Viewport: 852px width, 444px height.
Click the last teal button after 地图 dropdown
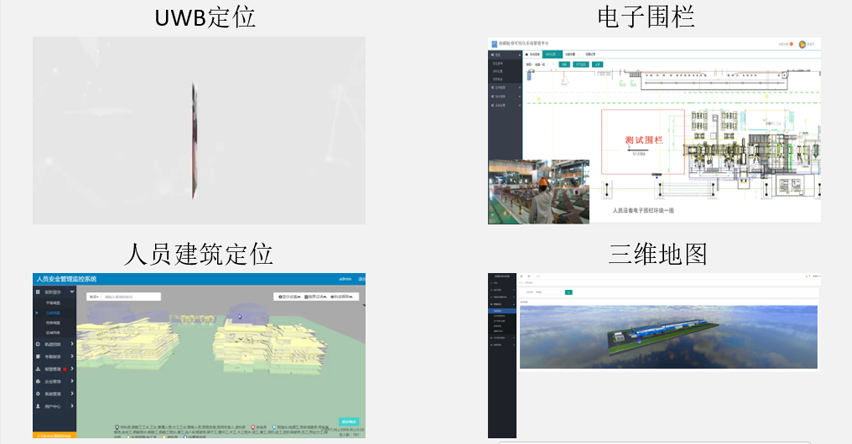click(597, 64)
